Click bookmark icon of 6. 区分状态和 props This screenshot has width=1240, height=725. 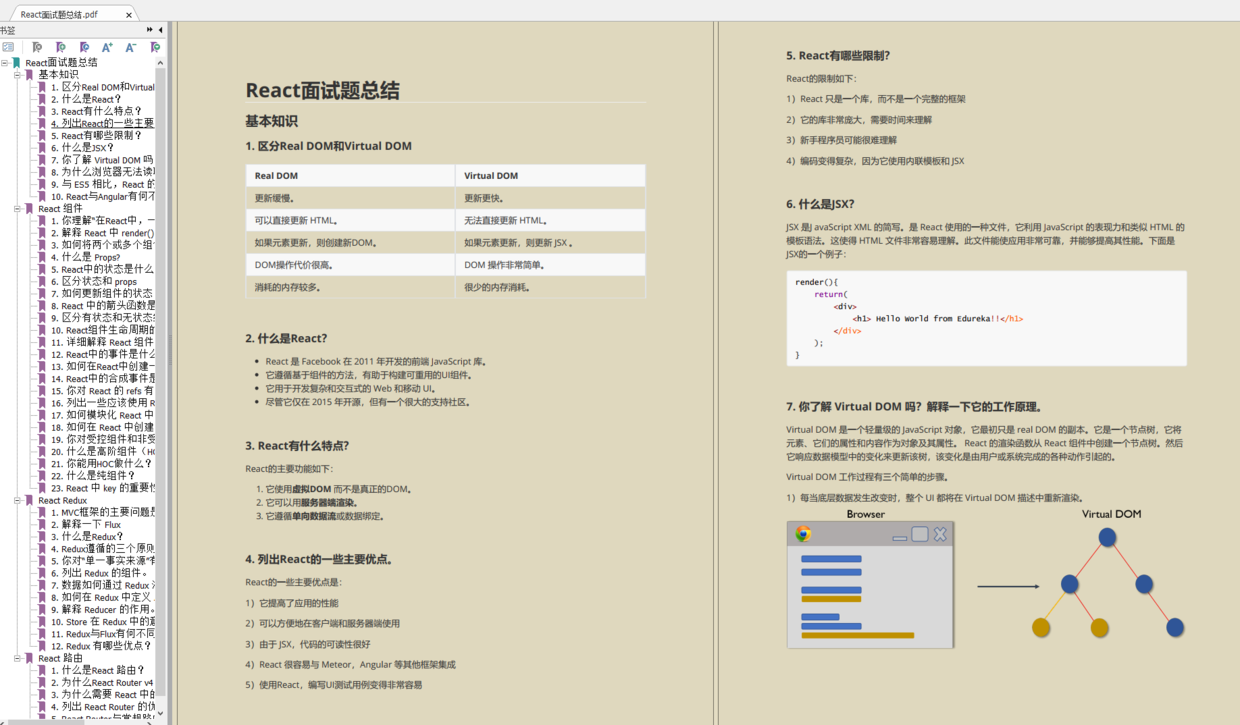pyautogui.click(x=43, y=282)
